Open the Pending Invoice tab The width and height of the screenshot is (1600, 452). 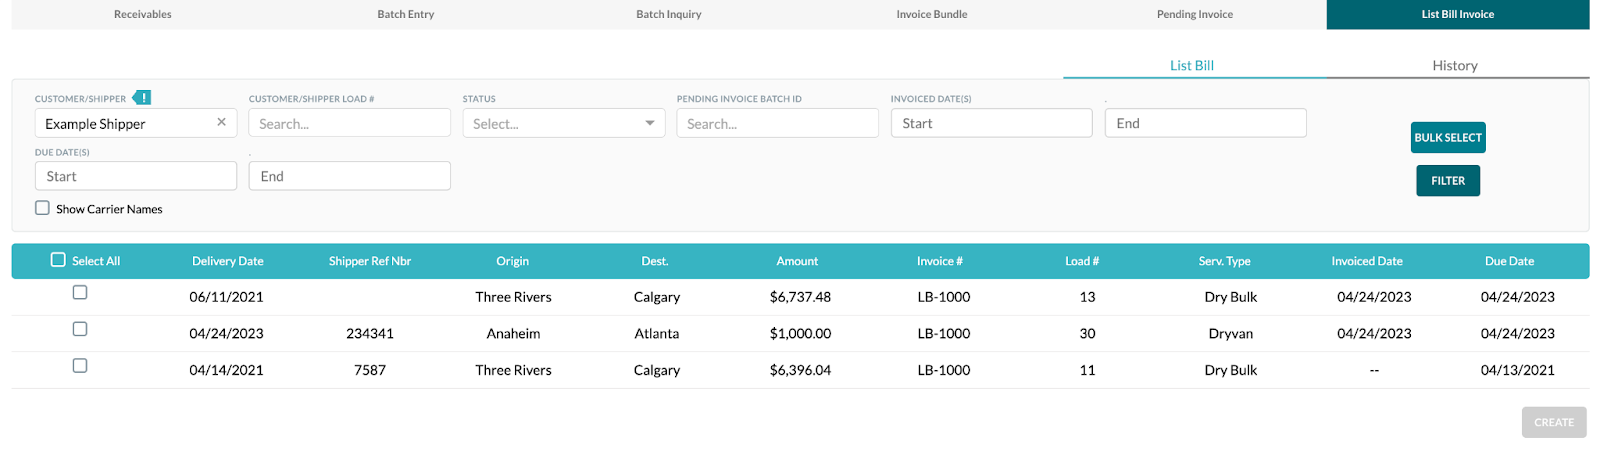[1195, 14]
